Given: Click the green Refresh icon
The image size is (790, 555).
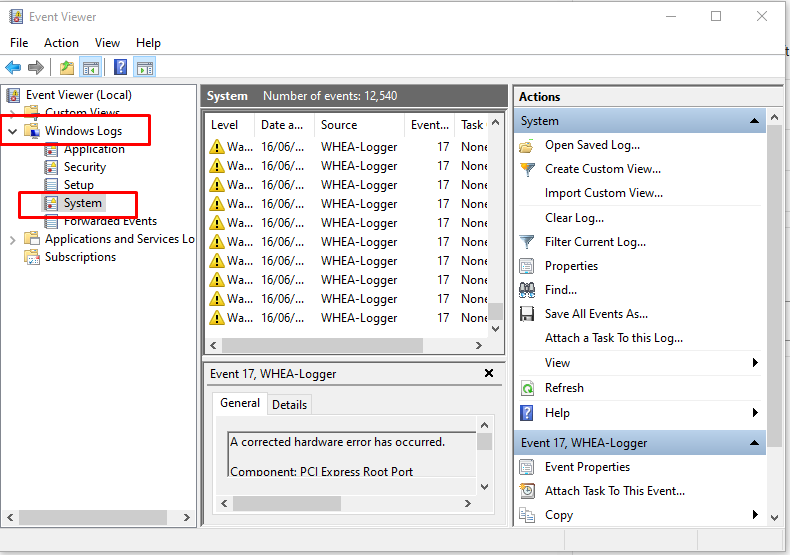Looking at the screenshot, I should (527, 388).
